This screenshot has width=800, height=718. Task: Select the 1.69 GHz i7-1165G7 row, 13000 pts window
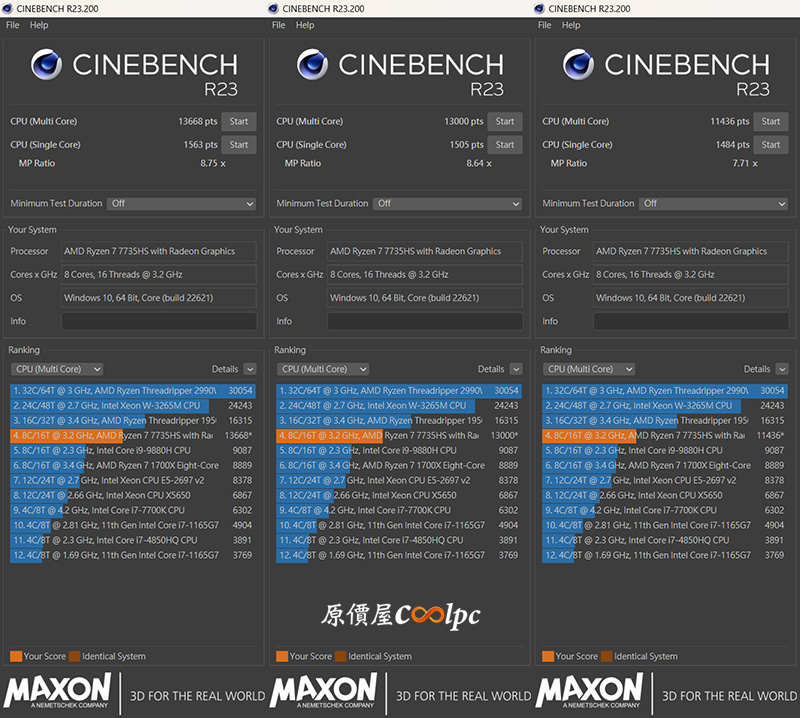pos(399,555)
